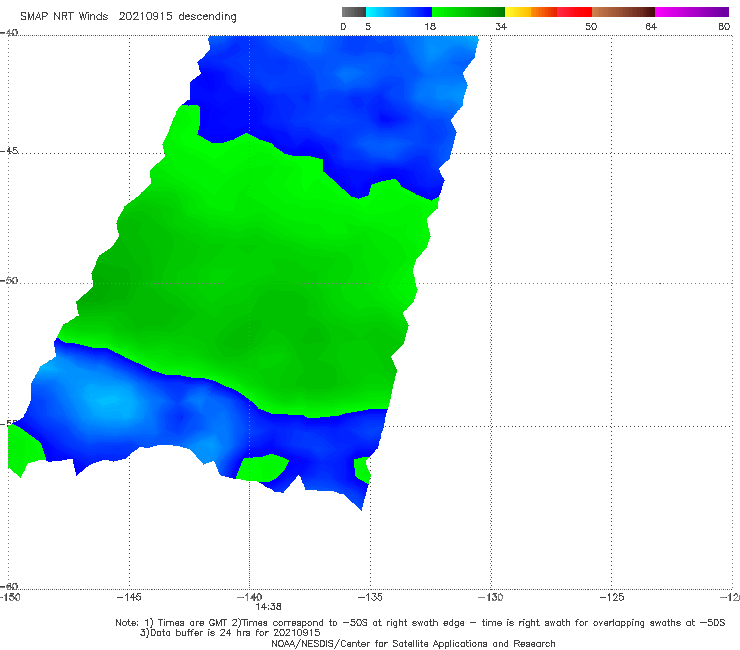Click the color scale label '18'
Screen dimensions: 740x650
coord(430,26)
